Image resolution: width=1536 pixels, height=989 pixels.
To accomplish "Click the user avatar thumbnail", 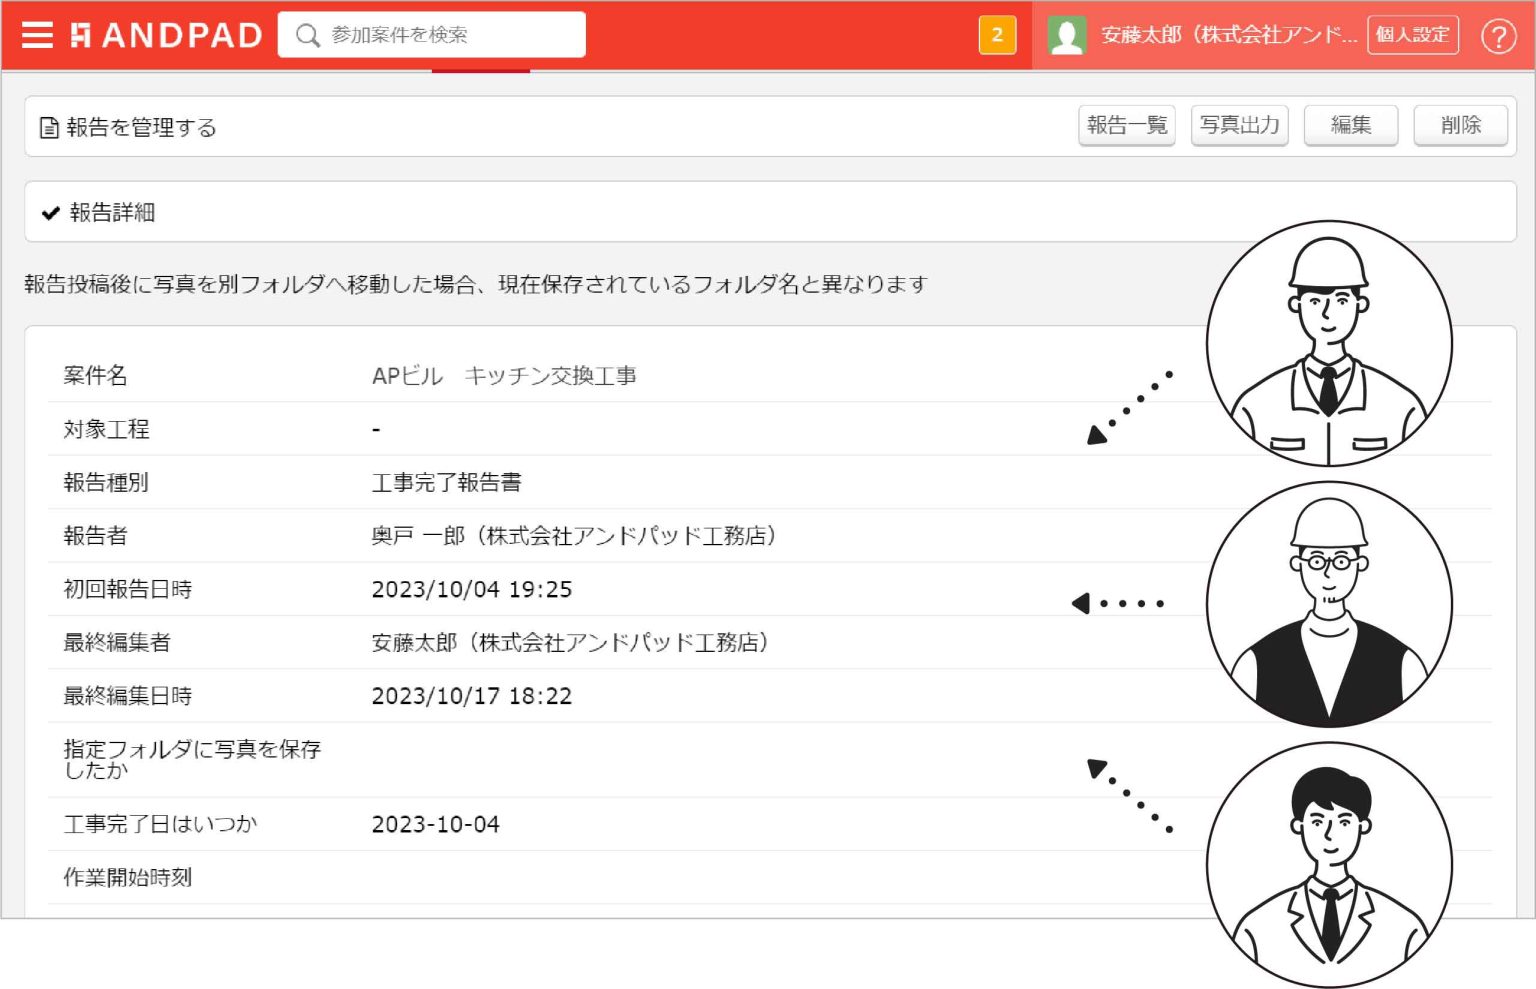I will click(1068, 35).
